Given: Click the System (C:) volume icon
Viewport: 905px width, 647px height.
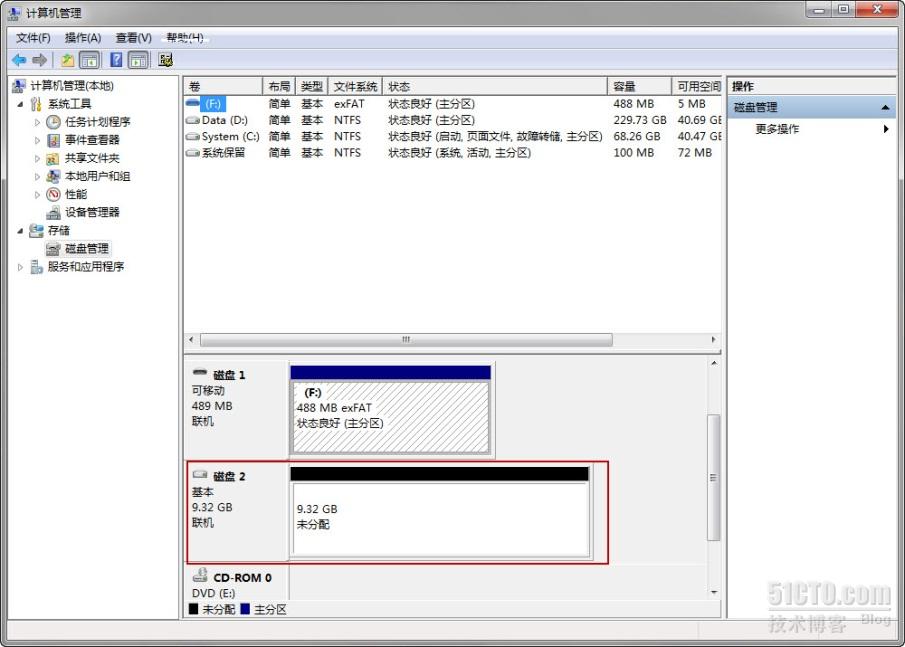Looking at the screenshot, I should 192,137.
